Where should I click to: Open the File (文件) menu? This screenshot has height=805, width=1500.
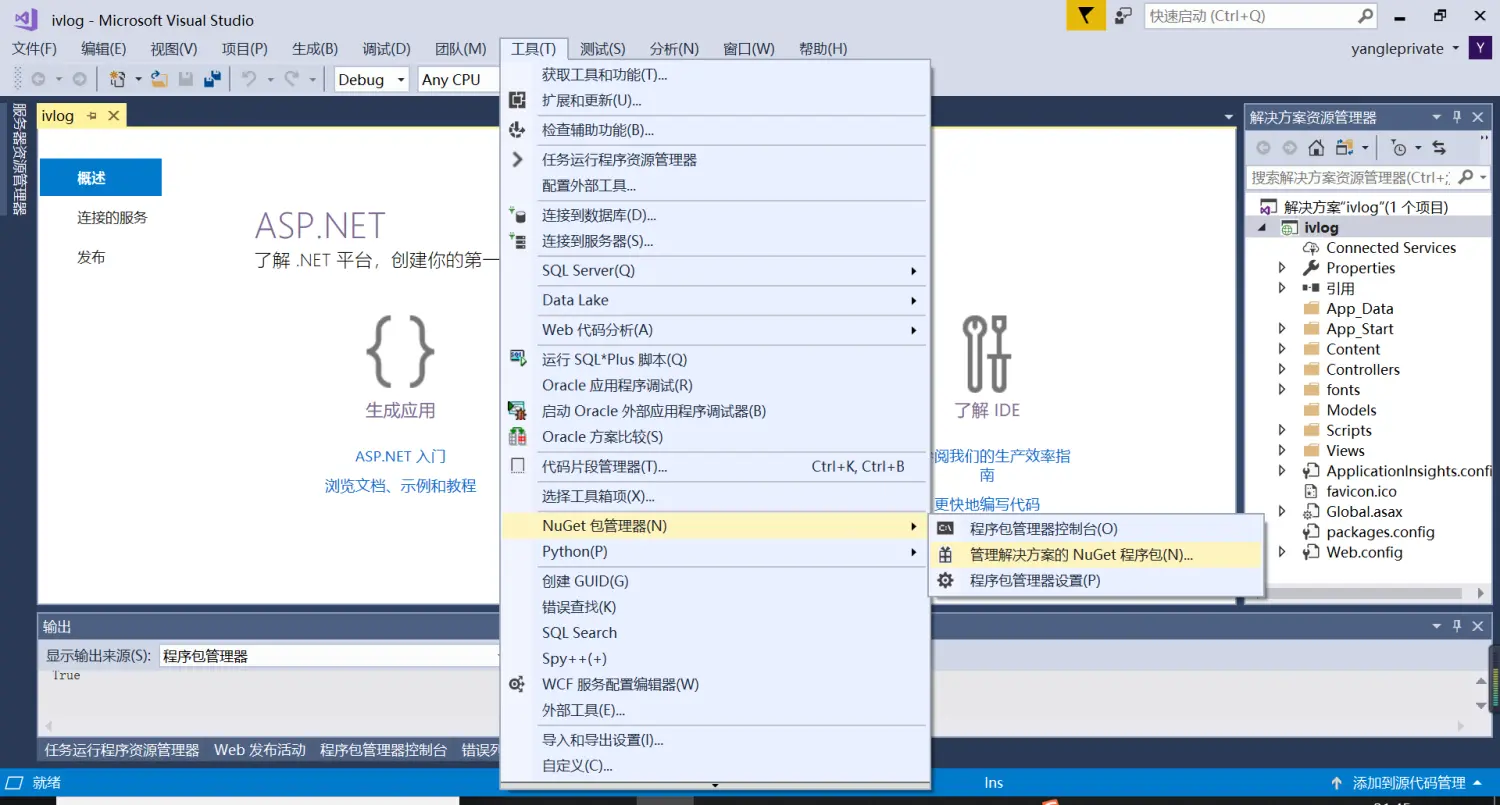pos(34,49)
